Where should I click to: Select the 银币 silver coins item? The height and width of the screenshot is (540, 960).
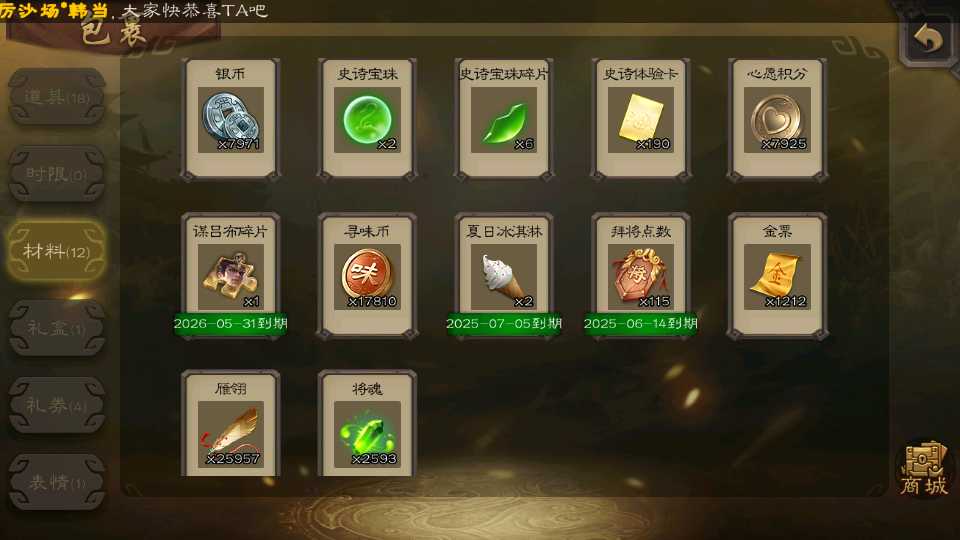231,119
